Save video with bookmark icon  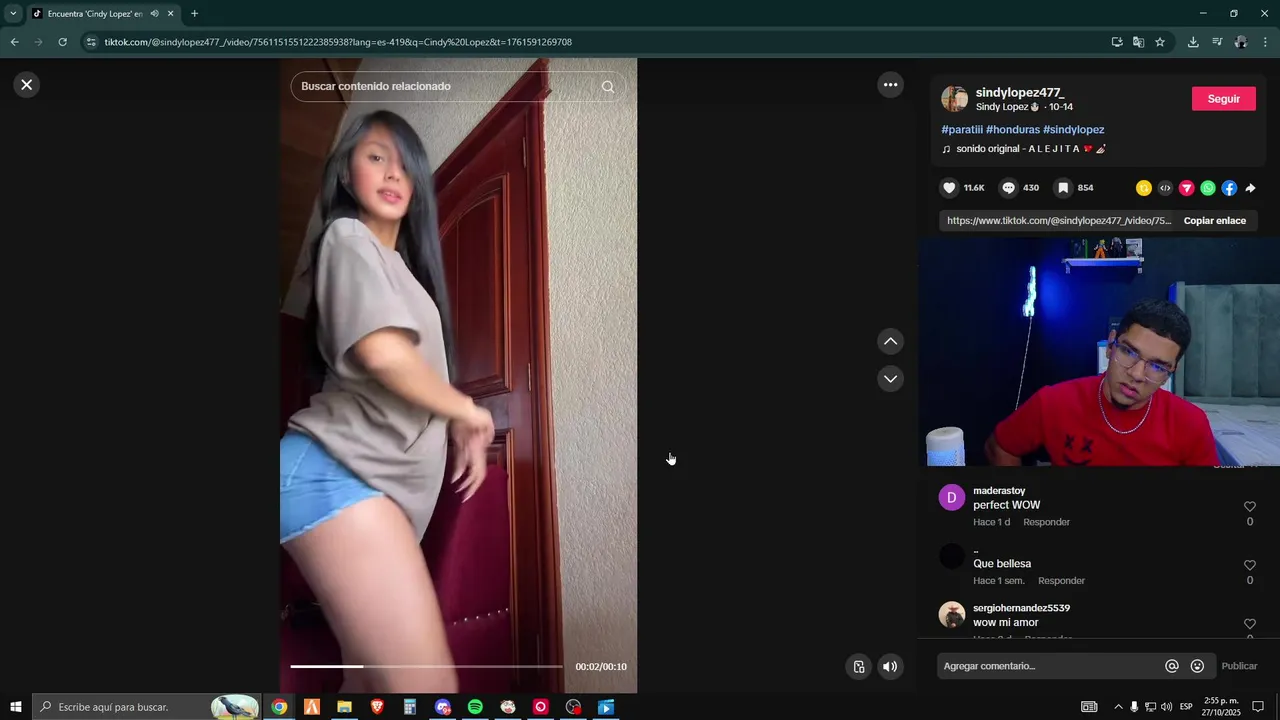tap(1063, 188)
